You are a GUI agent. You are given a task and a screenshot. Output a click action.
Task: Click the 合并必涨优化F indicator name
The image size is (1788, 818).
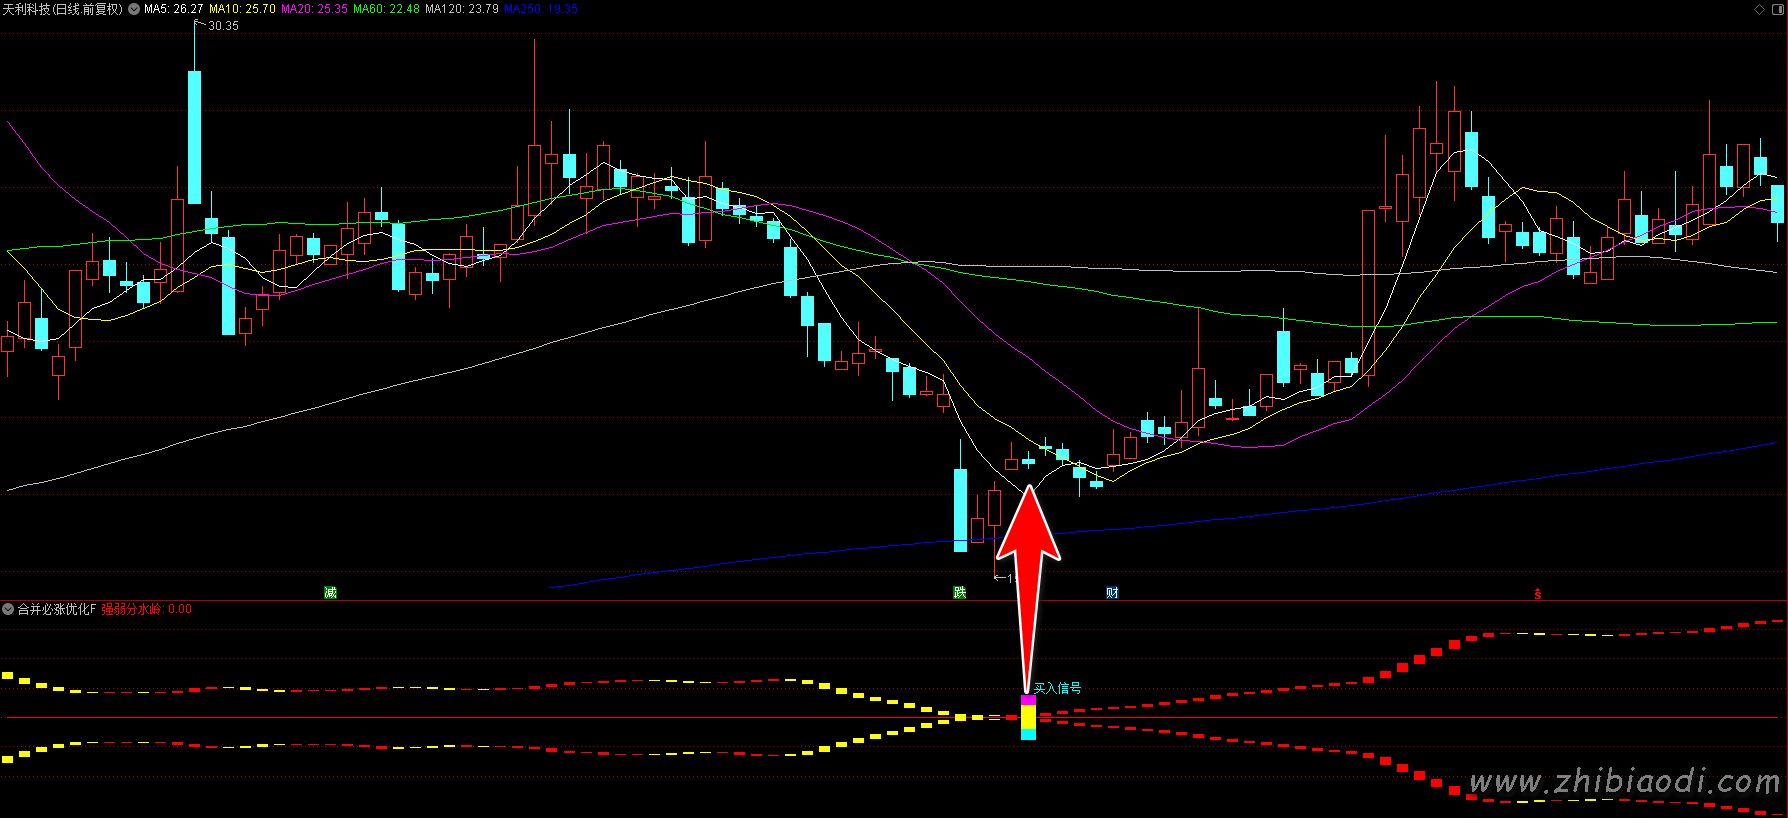tap(57, 609)
